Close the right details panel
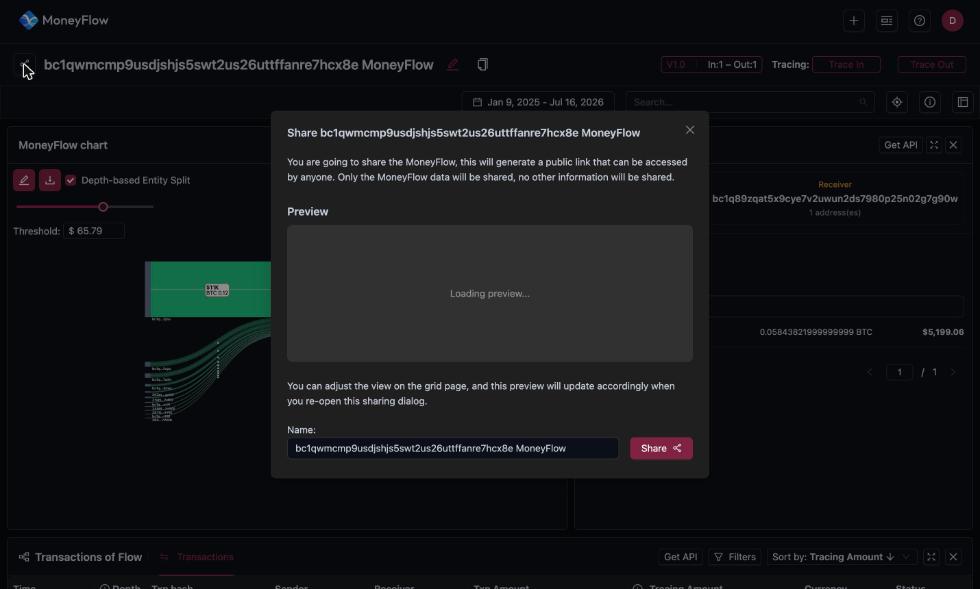The height and width of the screenshot is (589, 980). (x=953, y=145)
